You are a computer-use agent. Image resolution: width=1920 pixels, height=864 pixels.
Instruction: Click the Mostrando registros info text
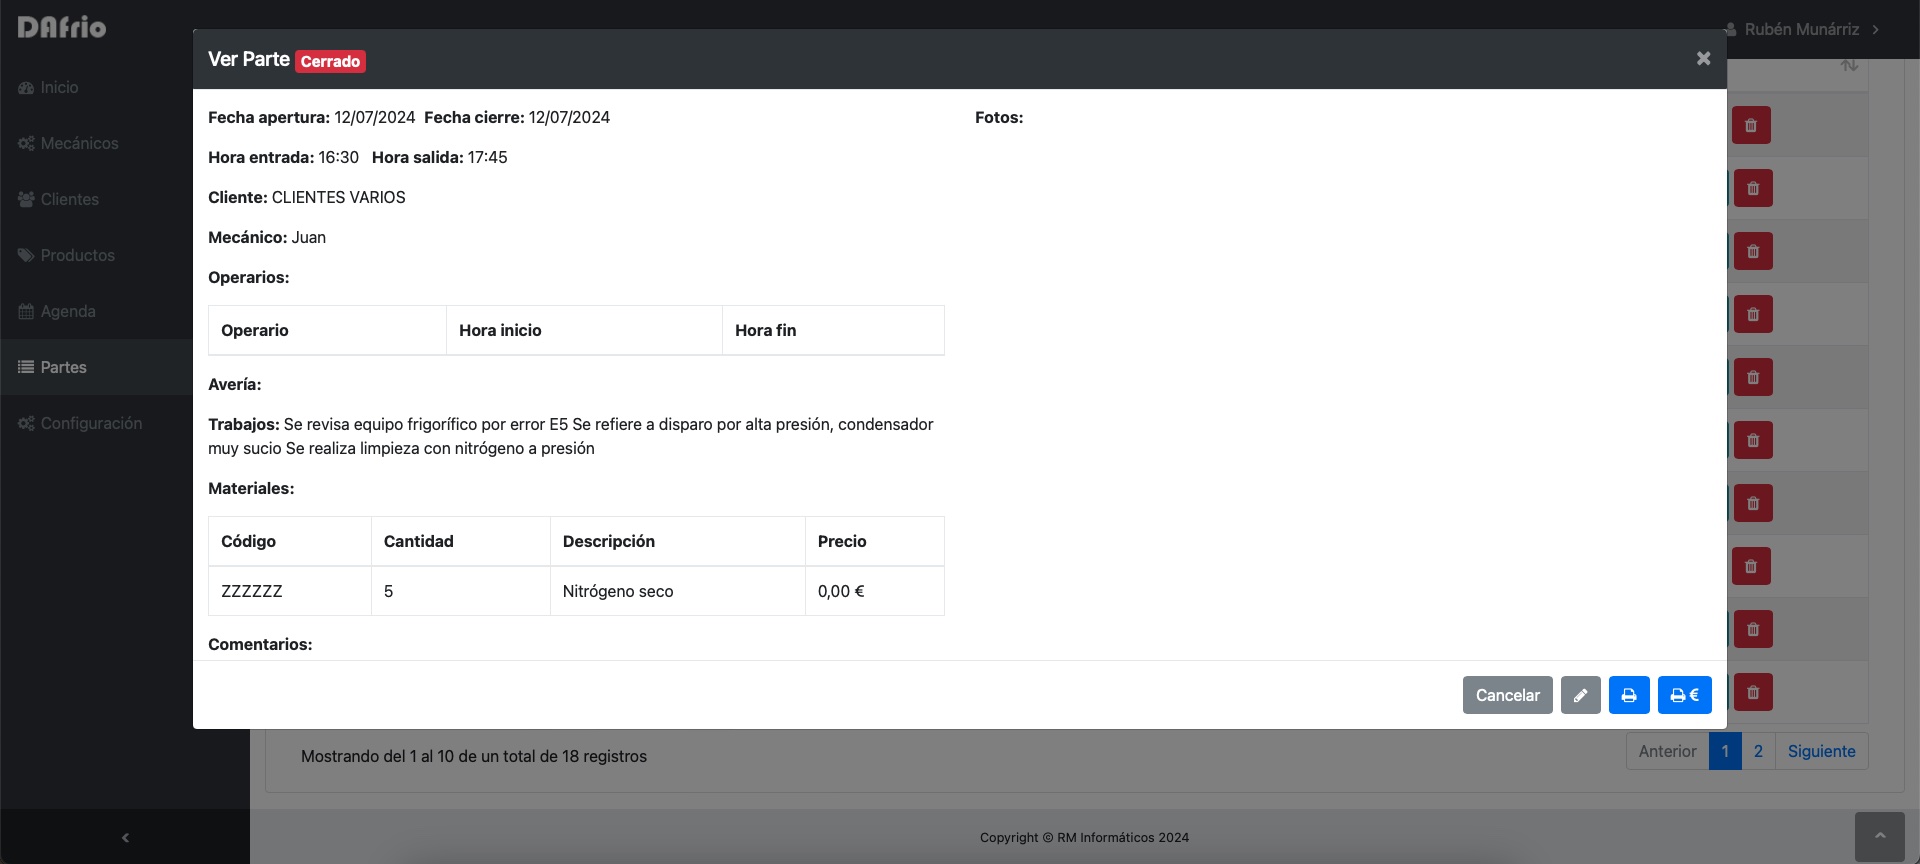(x=474, y=756)
